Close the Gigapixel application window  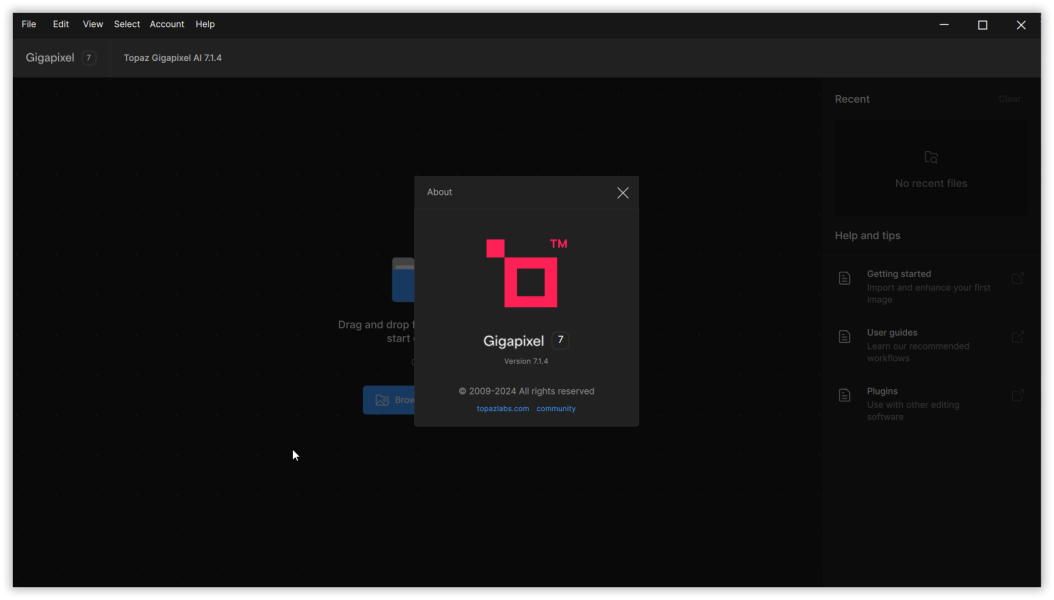(1021, 25)
